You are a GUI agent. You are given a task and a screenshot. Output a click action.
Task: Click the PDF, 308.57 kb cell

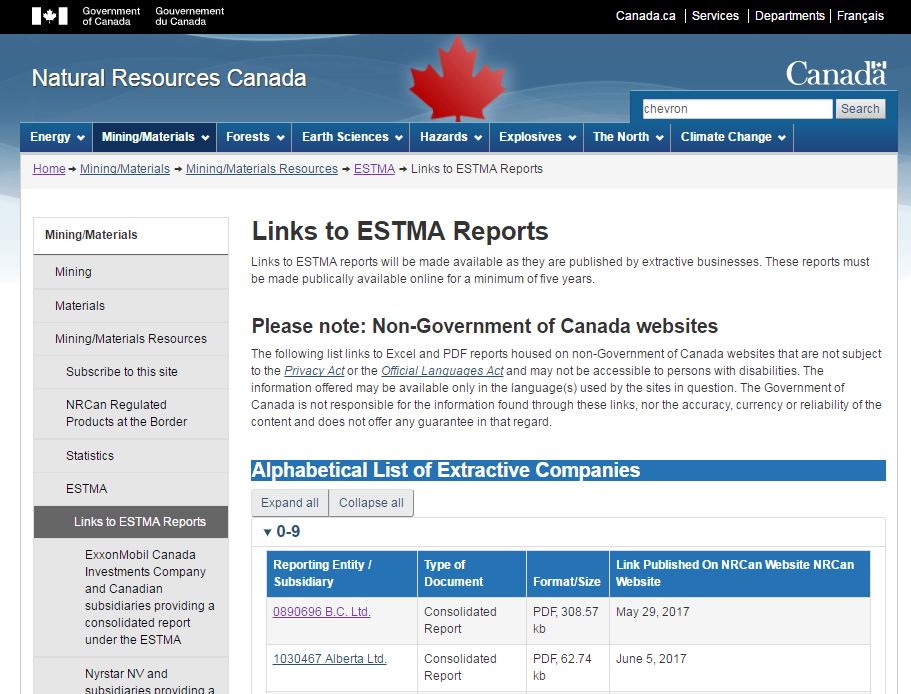click(x=567, y=620)
